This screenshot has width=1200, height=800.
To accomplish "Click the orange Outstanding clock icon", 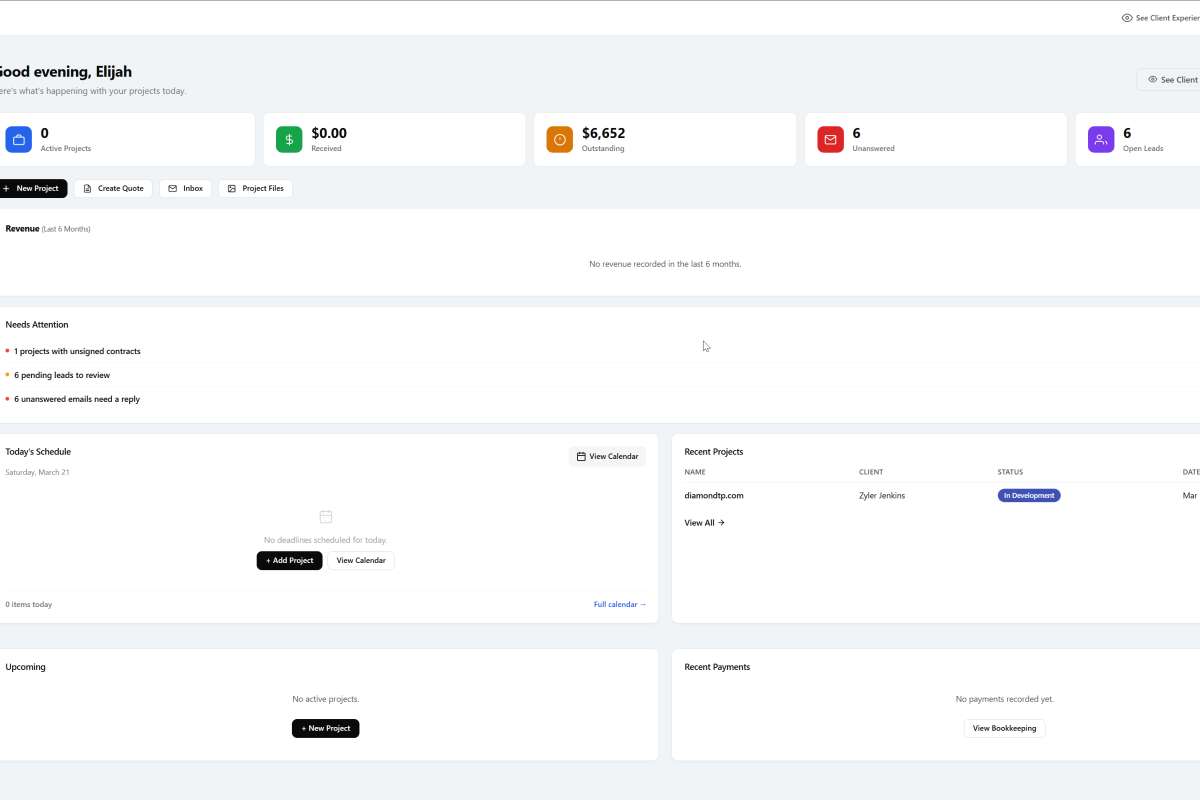I will click(560, 140).
